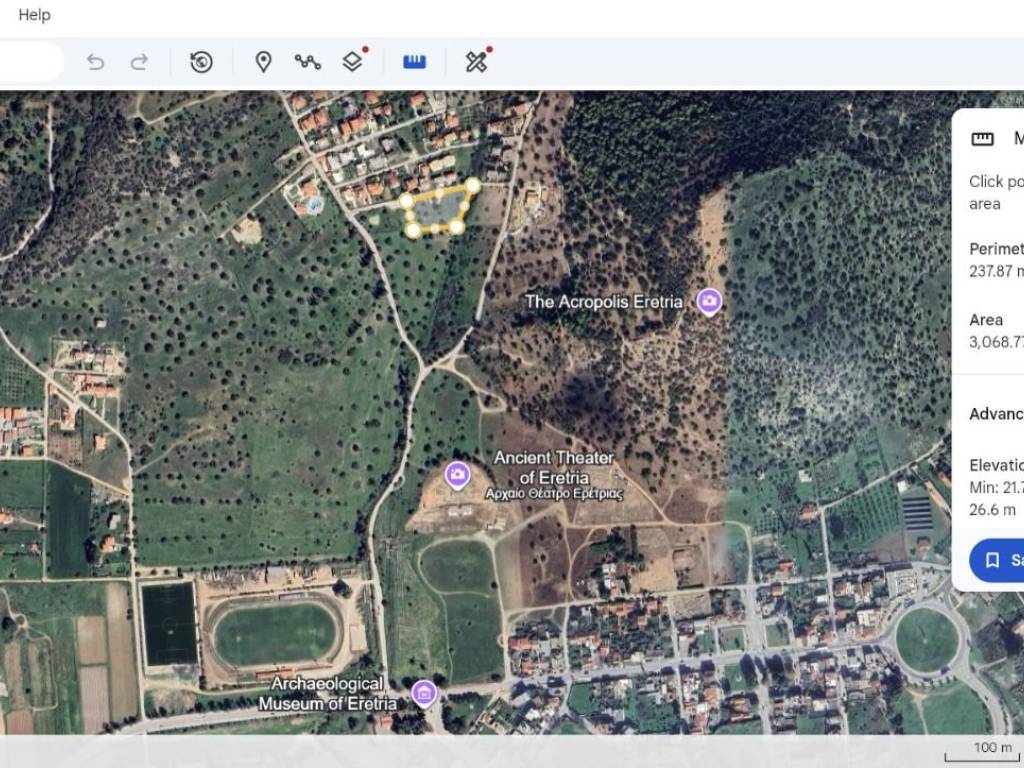Click the Undo arrow in toolbar
Viewport: 1024px width, 768px height.
96,62
